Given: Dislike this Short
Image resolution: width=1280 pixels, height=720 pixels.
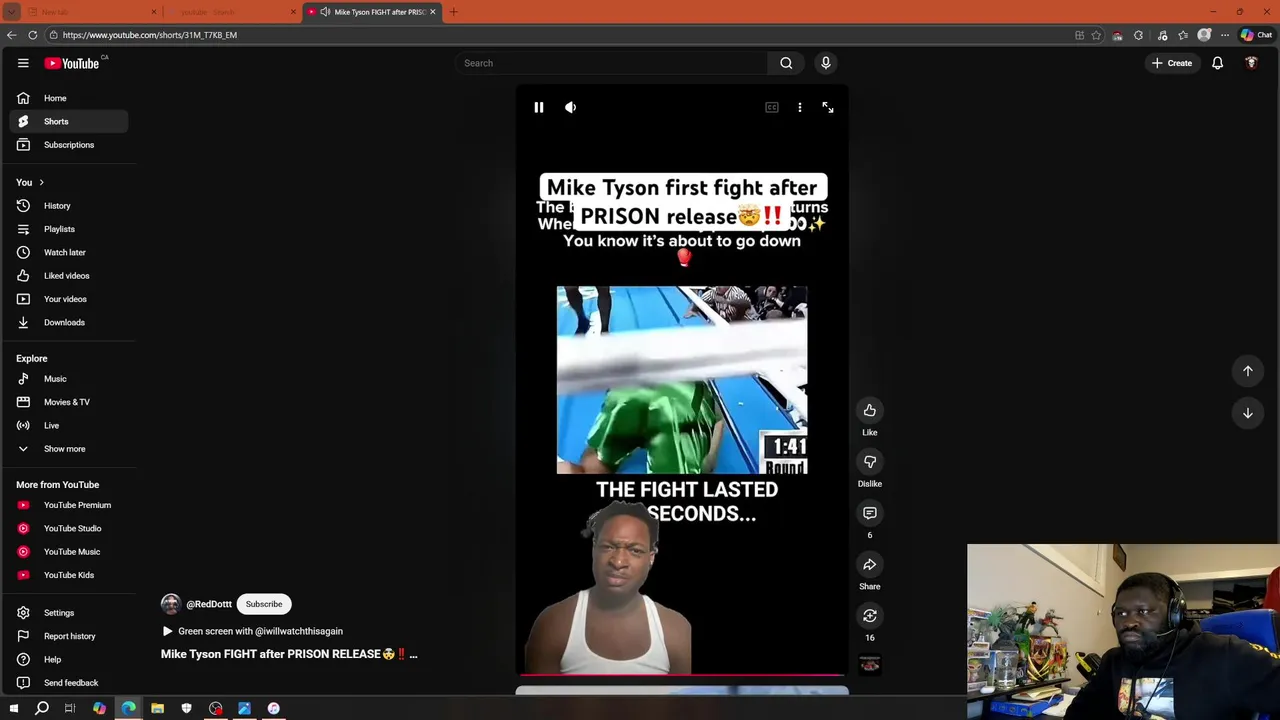Looking at the screenshot, I should 870,462.
